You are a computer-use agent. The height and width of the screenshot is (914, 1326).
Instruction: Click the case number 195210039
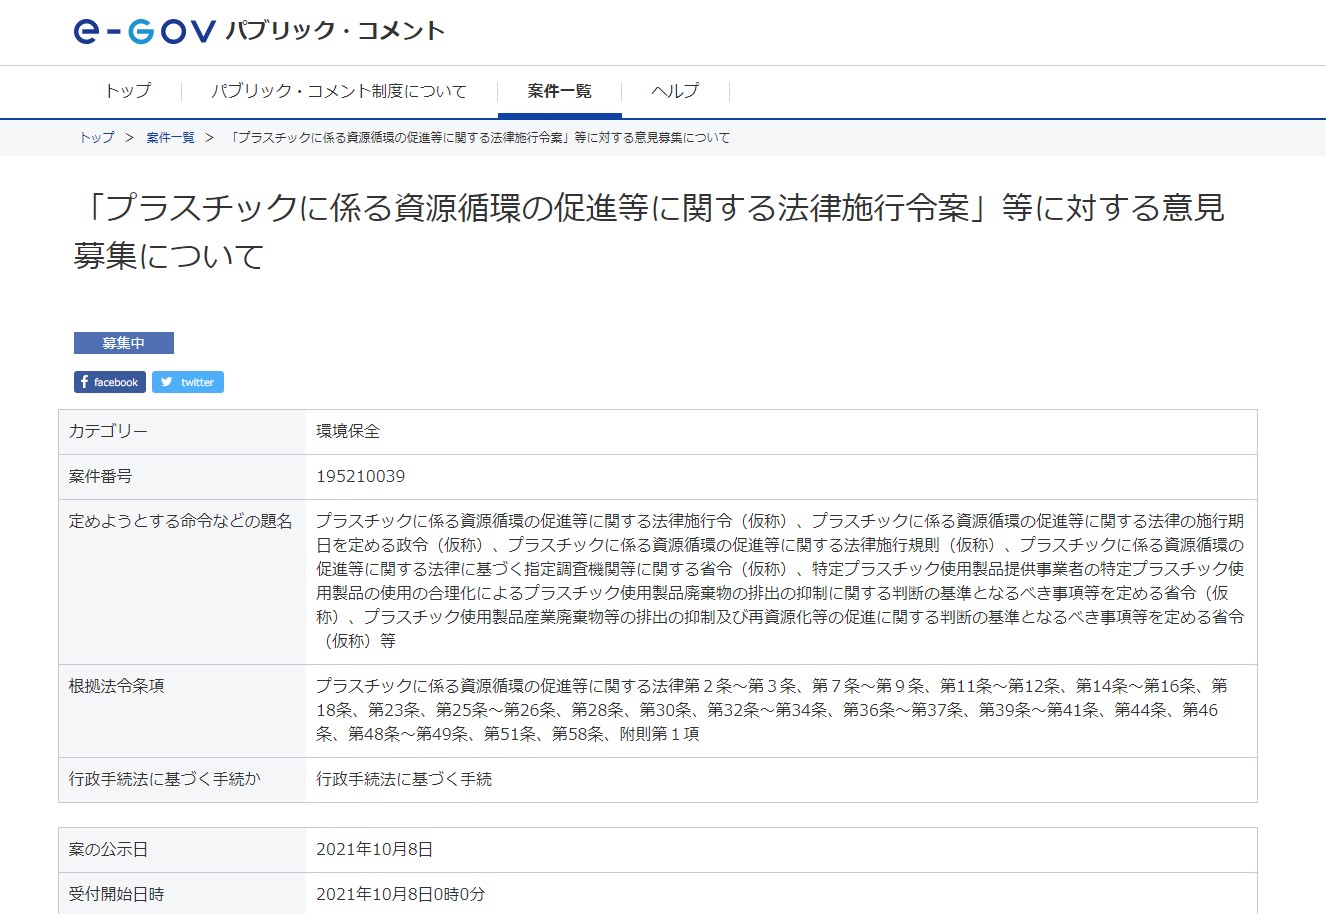tap(360, 477)
